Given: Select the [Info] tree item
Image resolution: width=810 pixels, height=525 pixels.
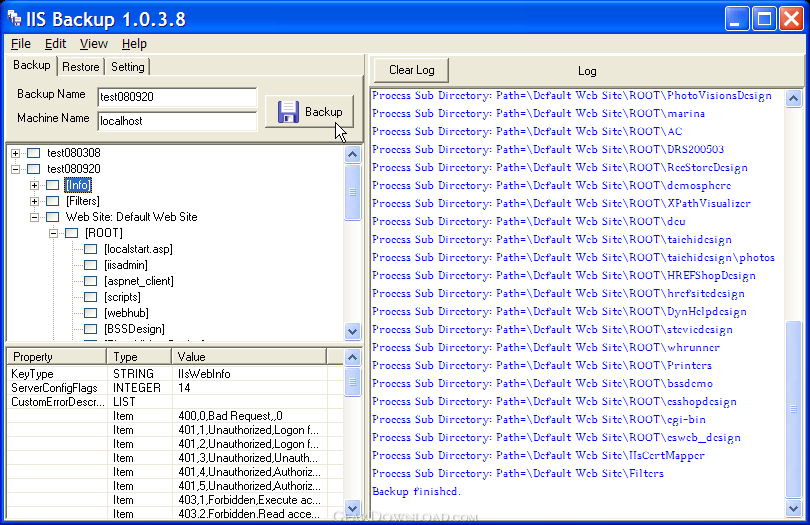Looking at the screenshot, I should (78, 185).
